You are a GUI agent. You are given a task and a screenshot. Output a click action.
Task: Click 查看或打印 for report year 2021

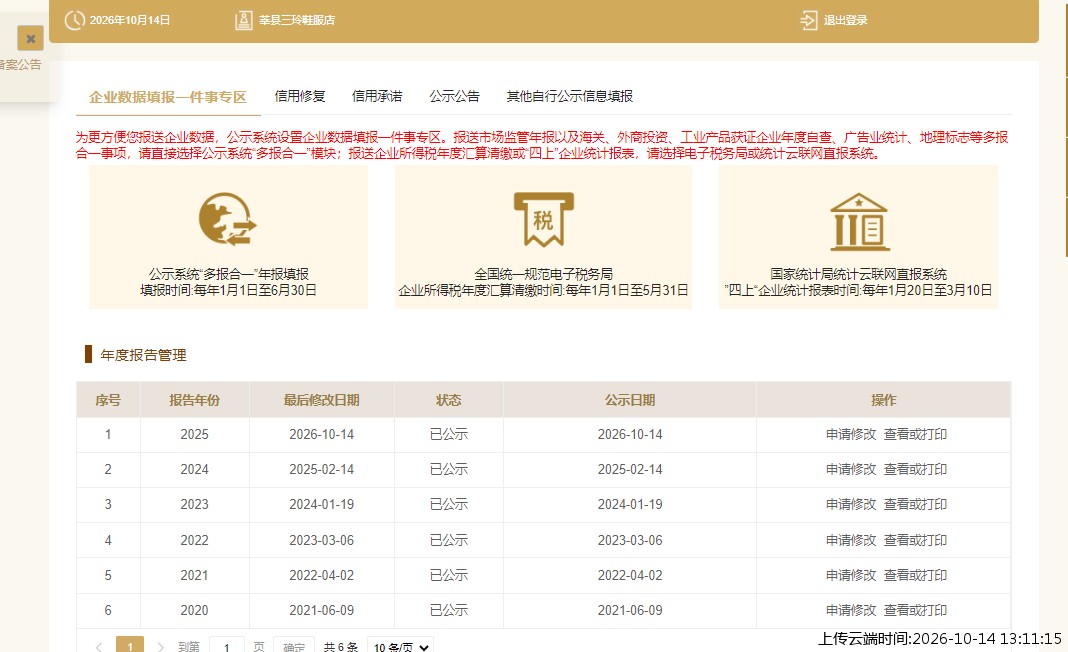point(915,576)
